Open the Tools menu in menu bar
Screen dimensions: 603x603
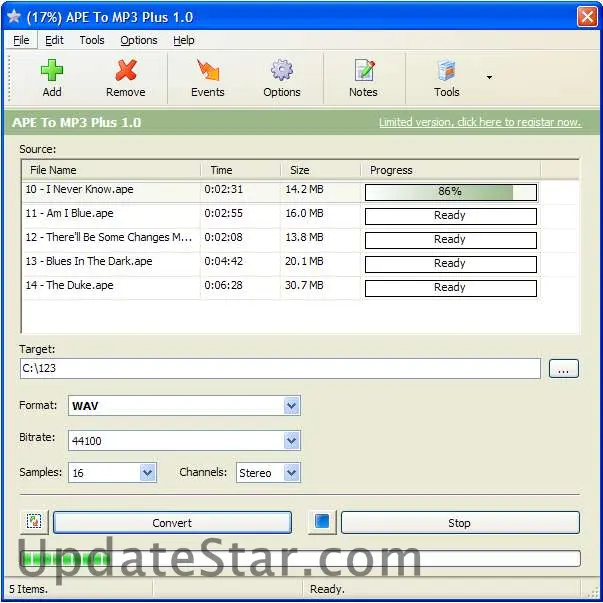click(x=92, y=40)
